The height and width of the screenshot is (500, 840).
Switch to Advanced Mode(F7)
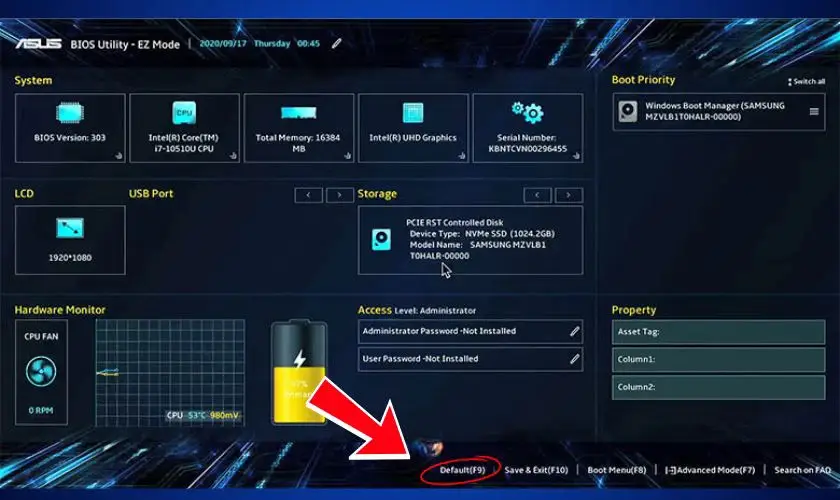click(x=710, y=470)
